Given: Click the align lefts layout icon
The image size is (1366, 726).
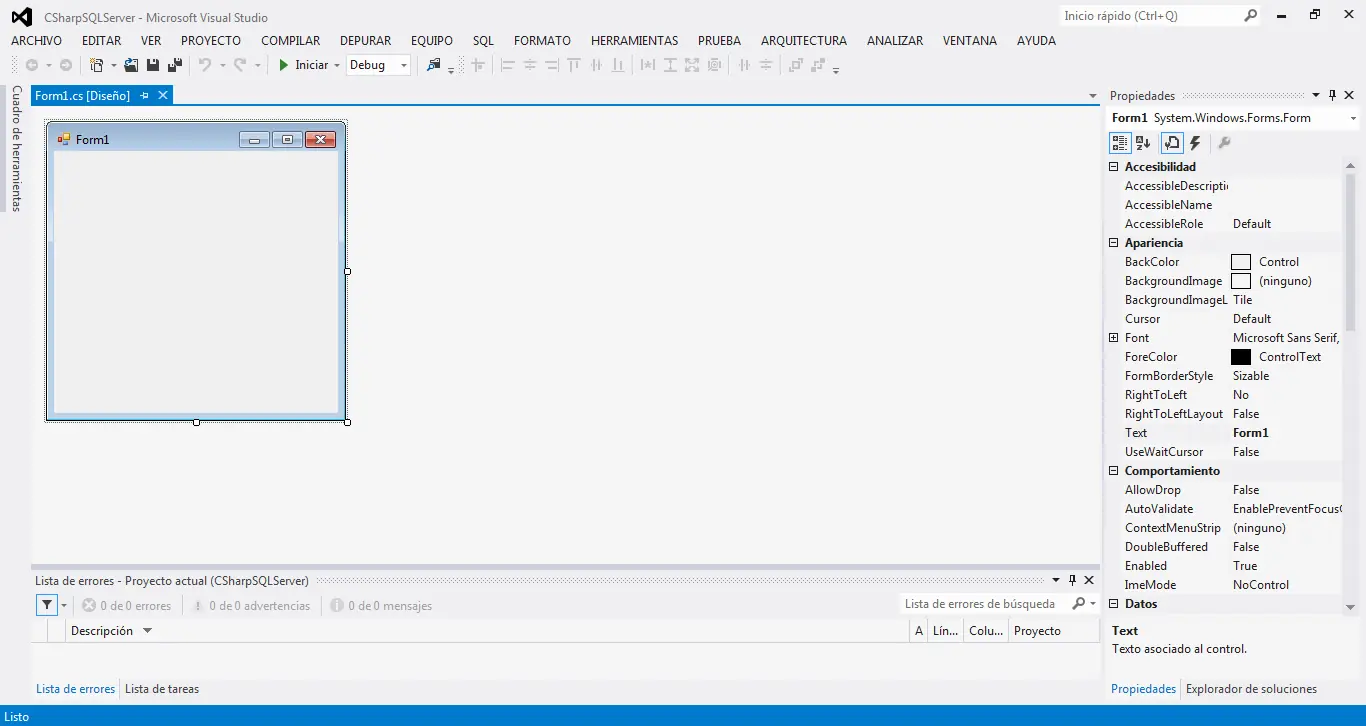Looking at the screenshot, I should (507, 65).
